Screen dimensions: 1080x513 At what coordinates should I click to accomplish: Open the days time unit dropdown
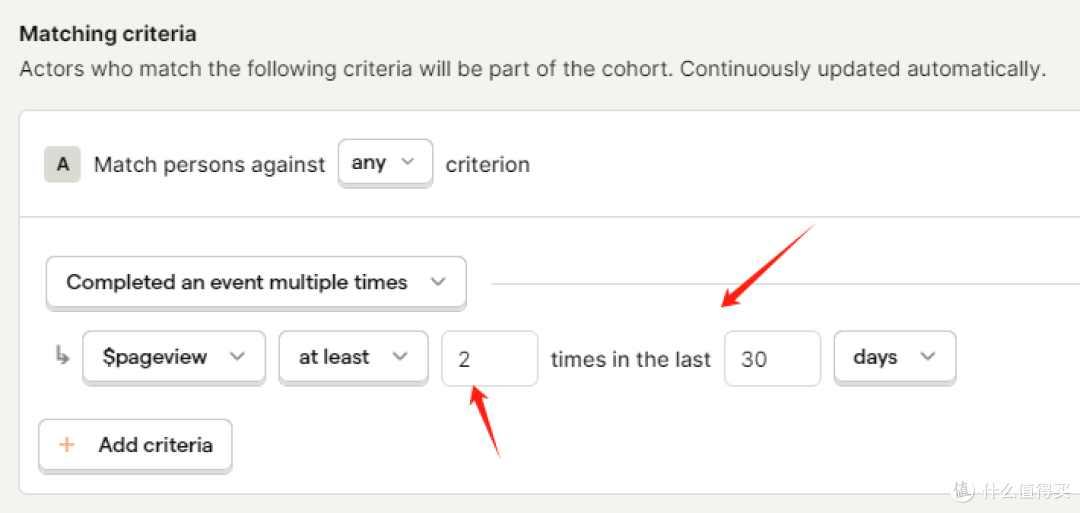(x=894, y=357)
